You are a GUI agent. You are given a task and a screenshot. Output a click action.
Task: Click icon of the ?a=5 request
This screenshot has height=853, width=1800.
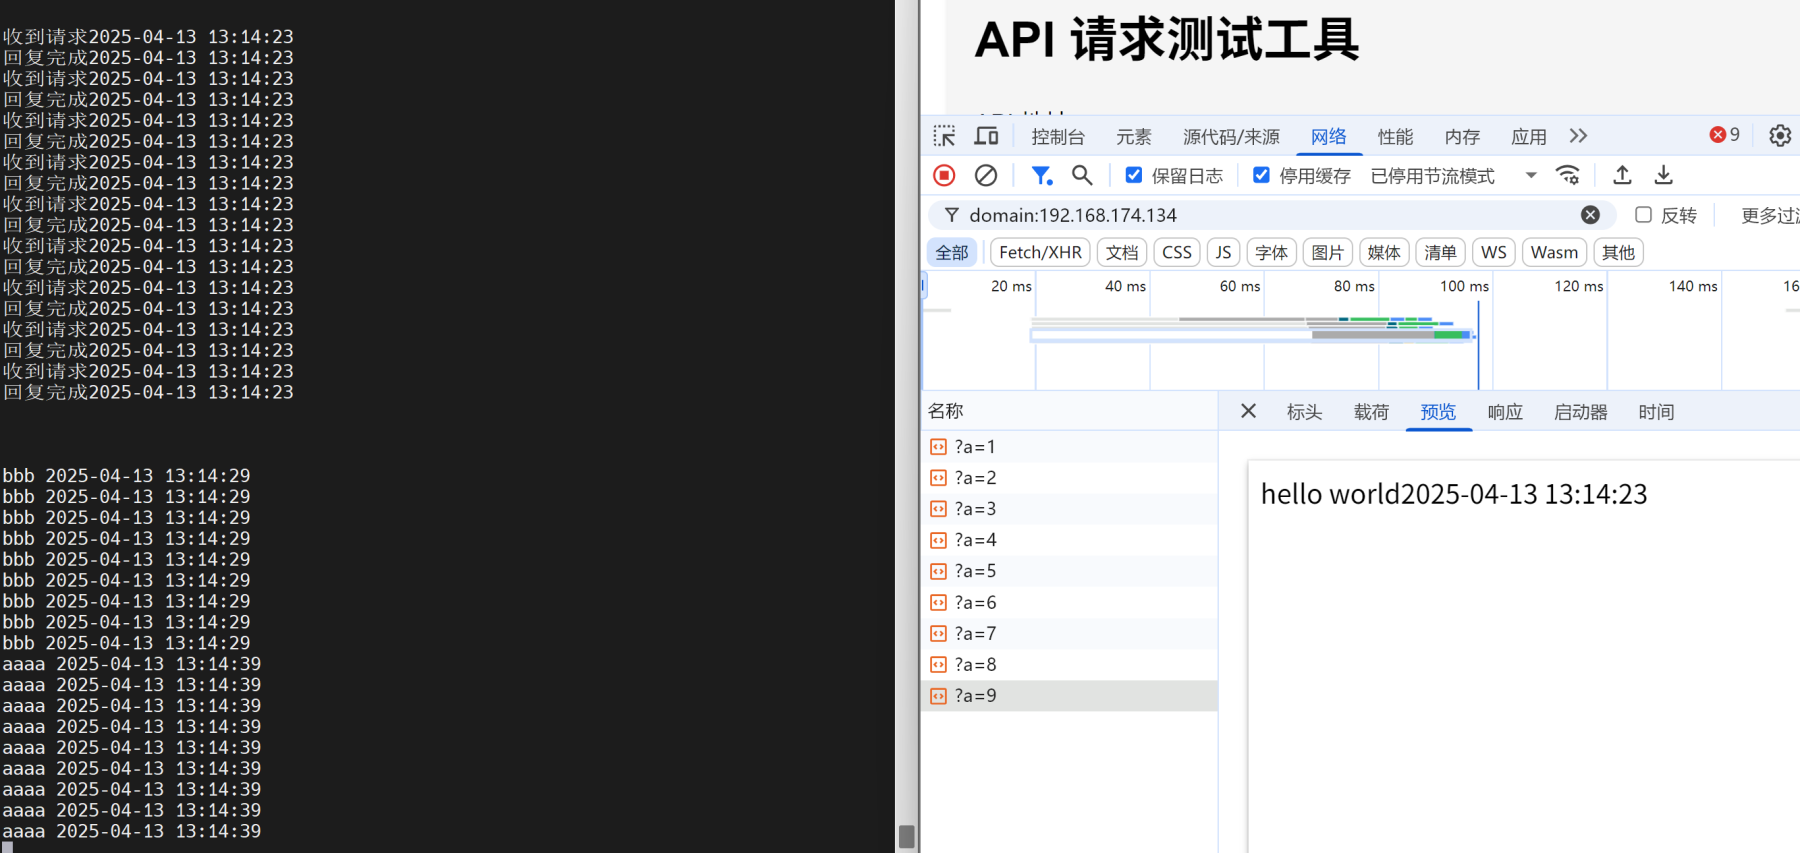(x=938, y=571)
